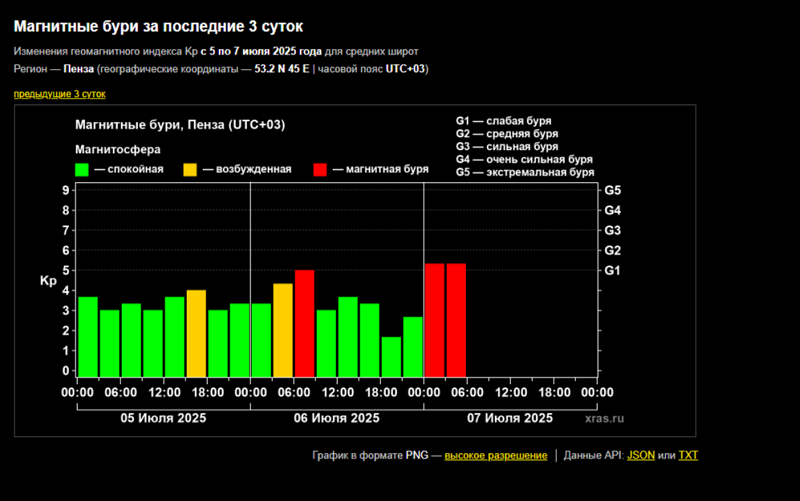
Task: Open the 'высокое разрешение' PNG link
Action: pos(495,455)
